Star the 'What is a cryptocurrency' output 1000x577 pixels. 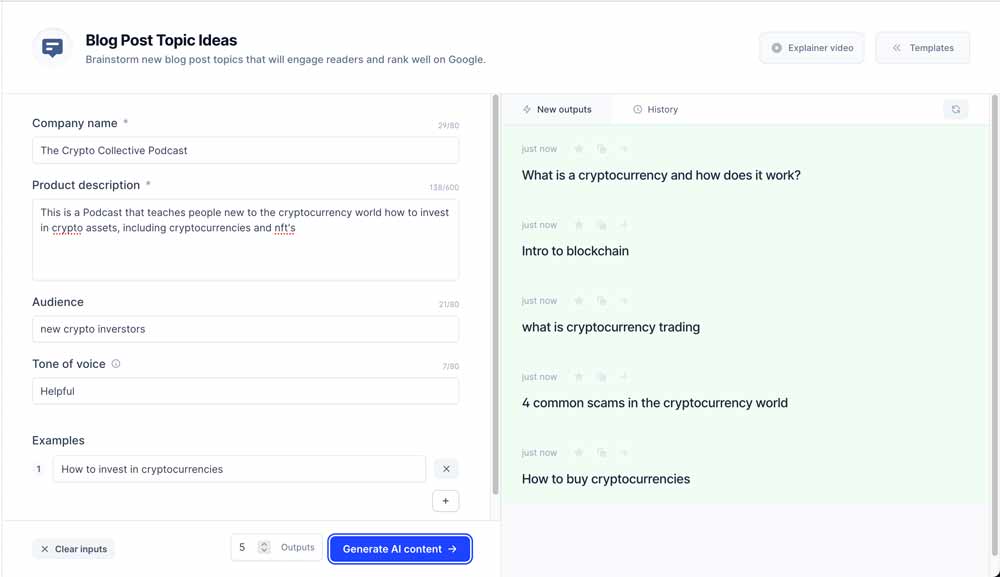tap(578, 149)
